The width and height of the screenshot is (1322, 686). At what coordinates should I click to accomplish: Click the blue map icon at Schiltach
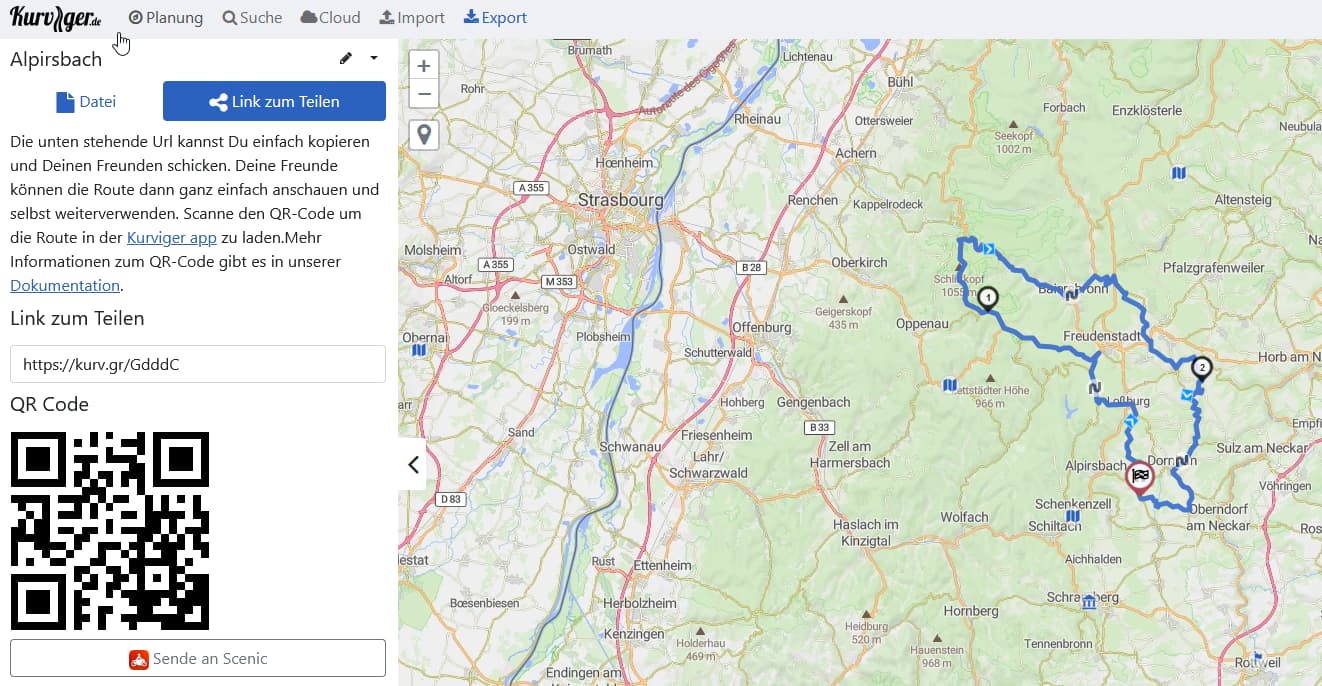click(1073, 516)
